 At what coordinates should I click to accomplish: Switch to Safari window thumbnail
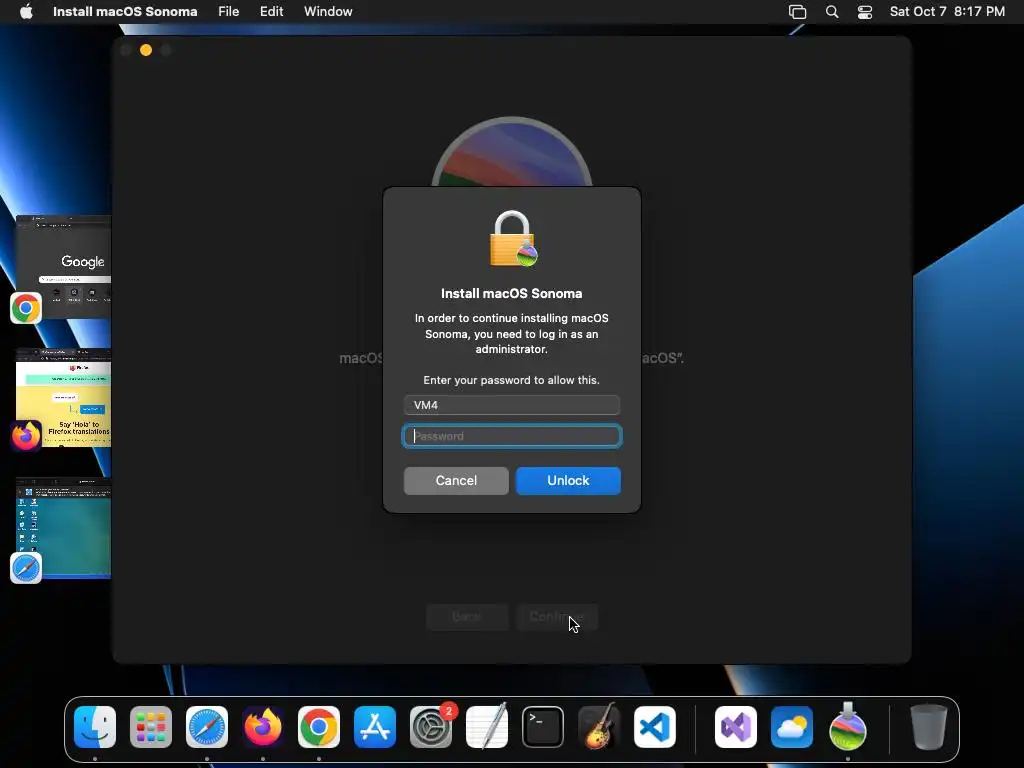[63, 528]
